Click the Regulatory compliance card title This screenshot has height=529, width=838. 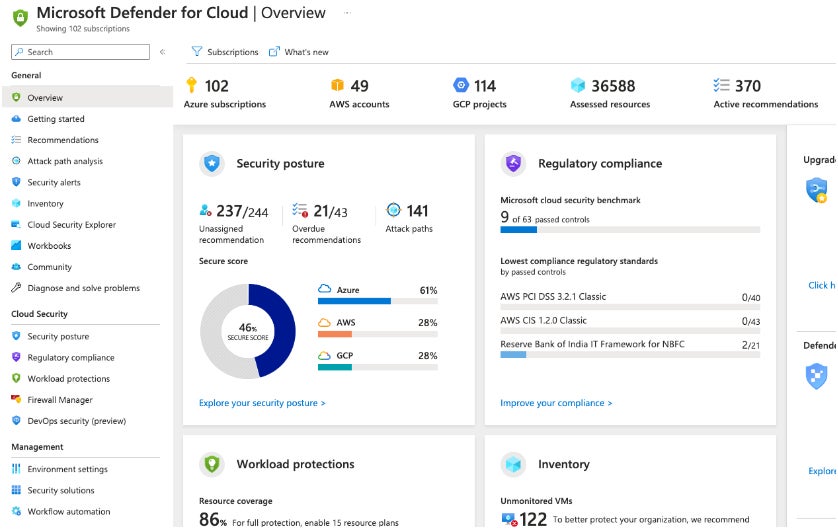click(x=600, y=164)
